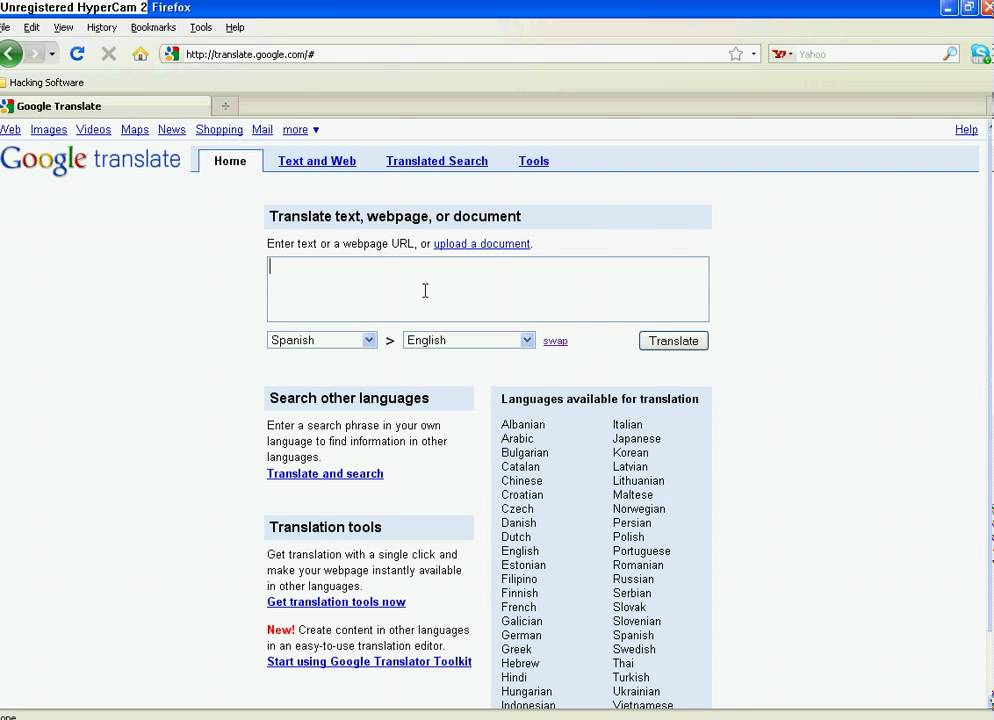The height and width of the screenshot is (720, 994).
Task: Click the search magnifier icon
Action: pyautogui.click(x=950, y=54)
